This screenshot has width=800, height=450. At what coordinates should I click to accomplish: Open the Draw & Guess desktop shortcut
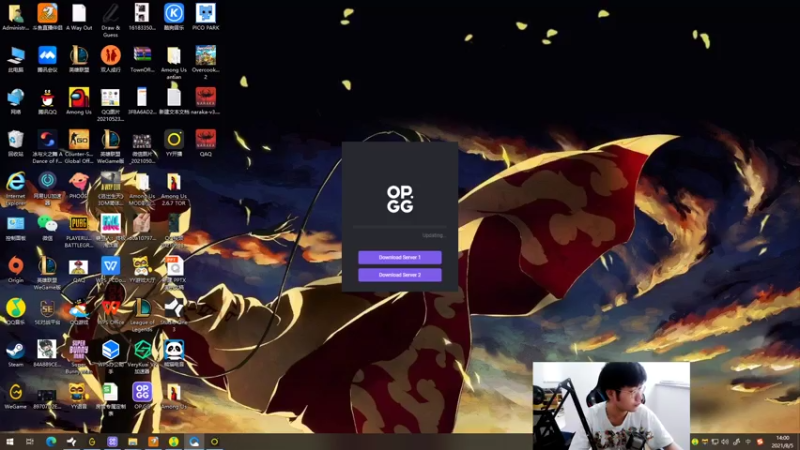[x=110, y=20]
